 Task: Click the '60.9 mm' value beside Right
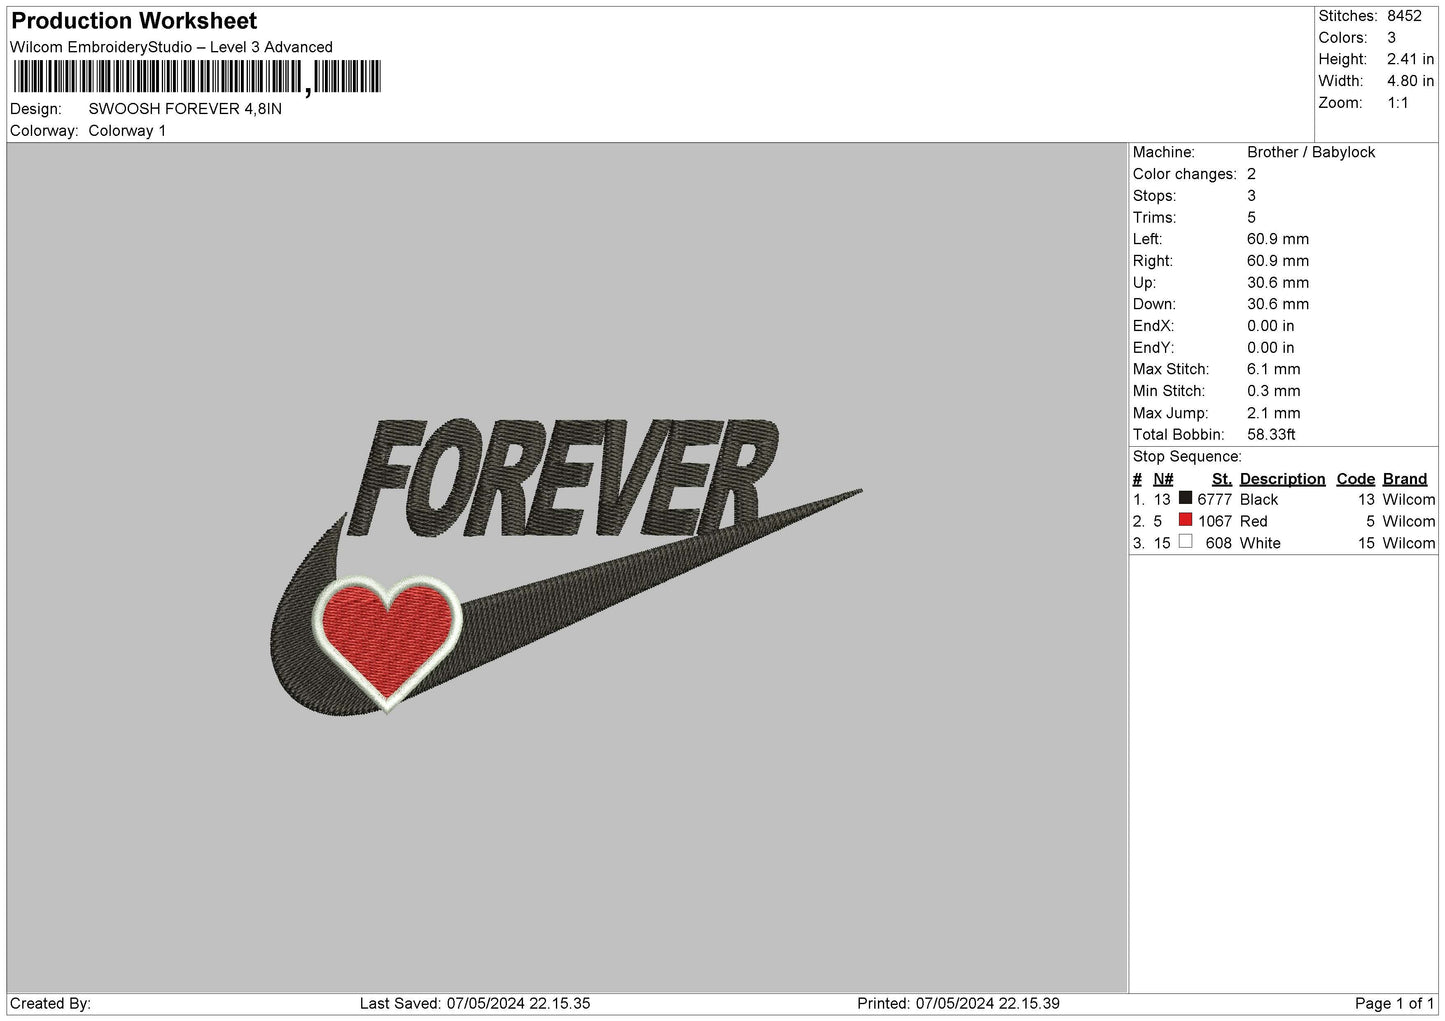(1278, 261)
